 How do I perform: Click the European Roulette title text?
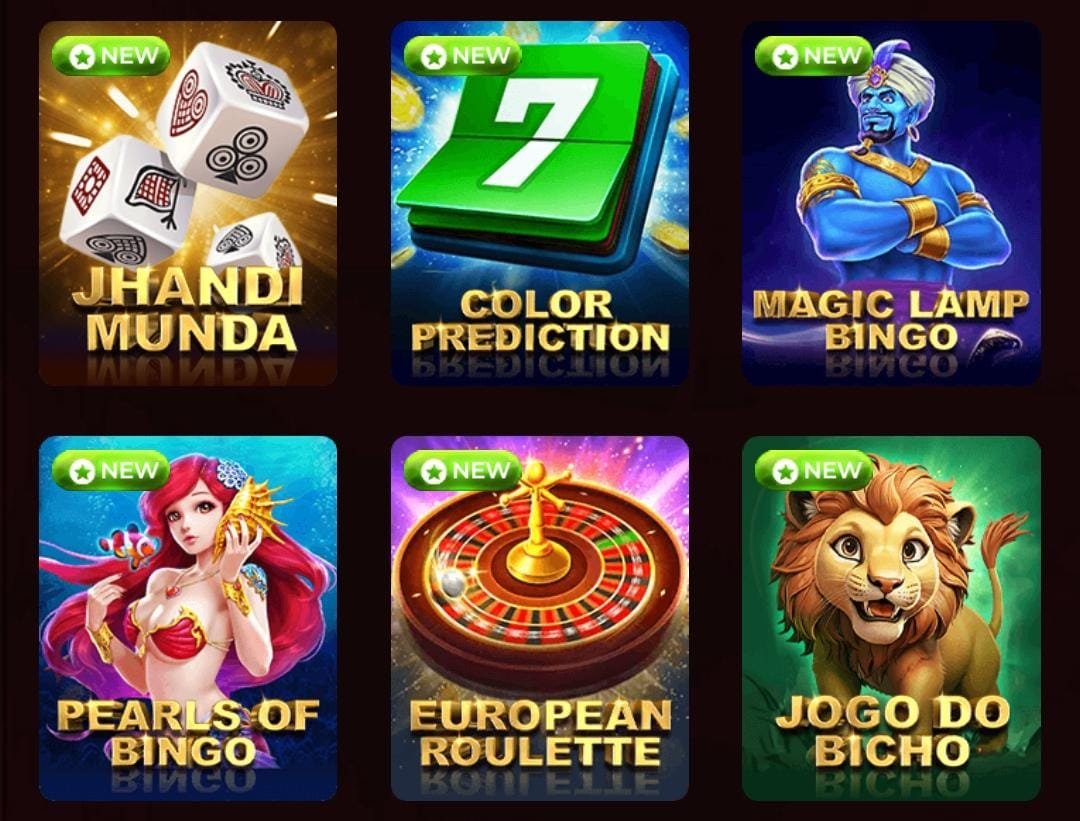(x=540, y=733)
